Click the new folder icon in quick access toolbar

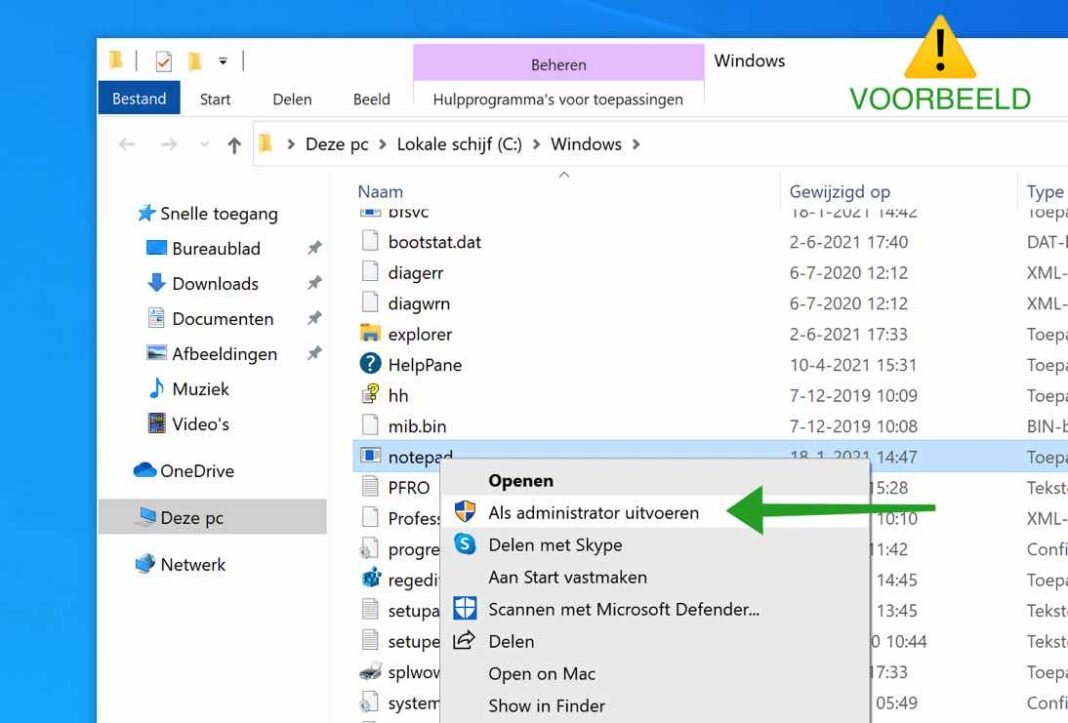point(195,61)
